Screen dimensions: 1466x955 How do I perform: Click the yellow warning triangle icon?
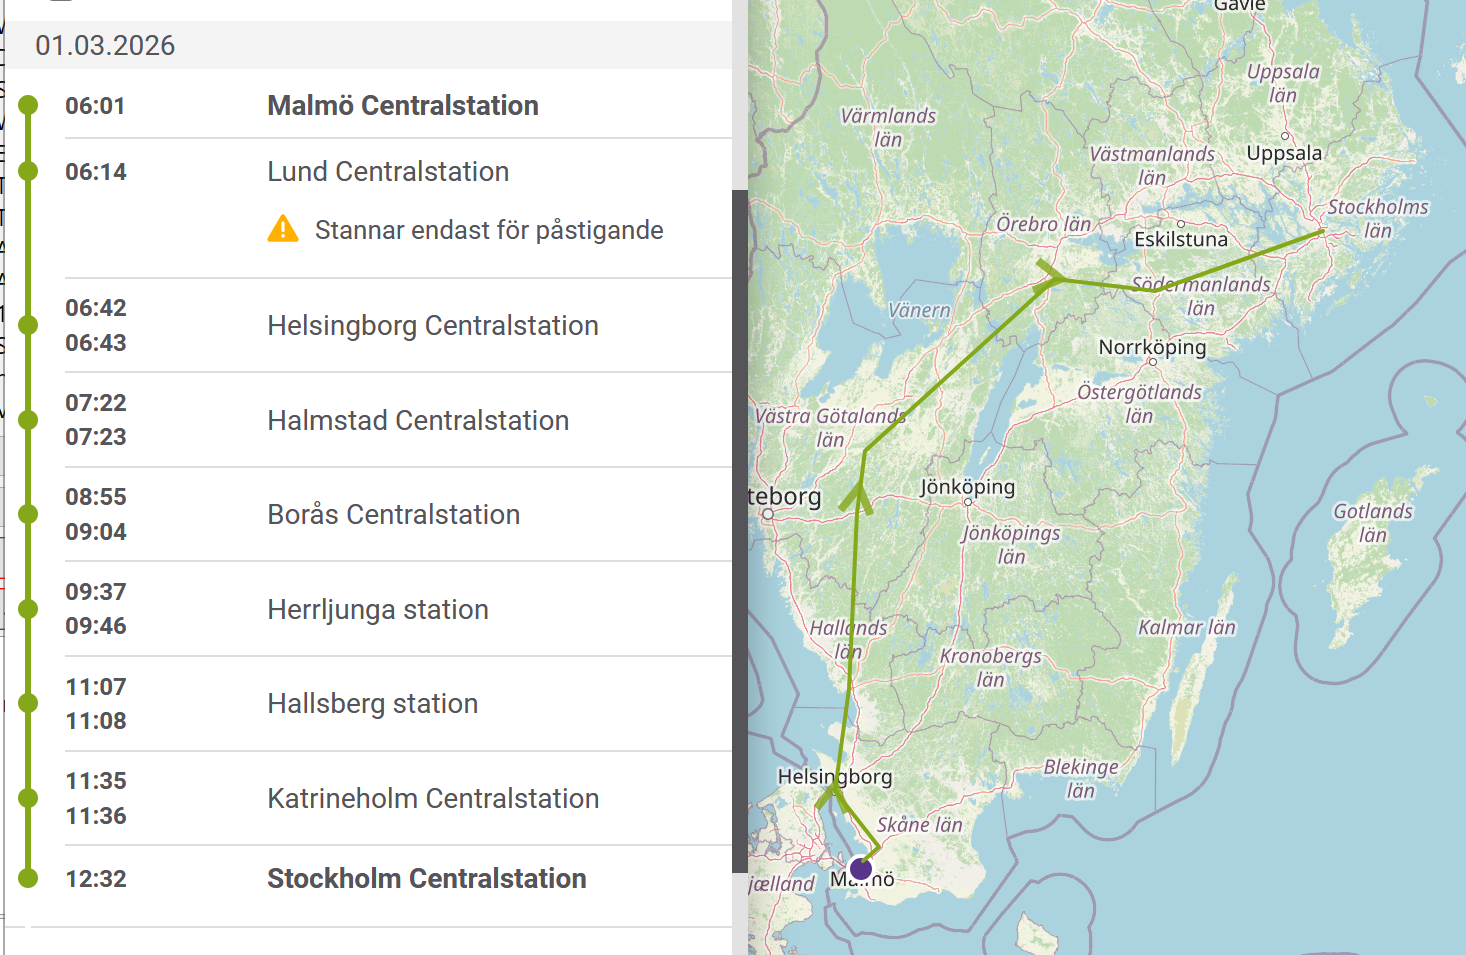(283, 230)
